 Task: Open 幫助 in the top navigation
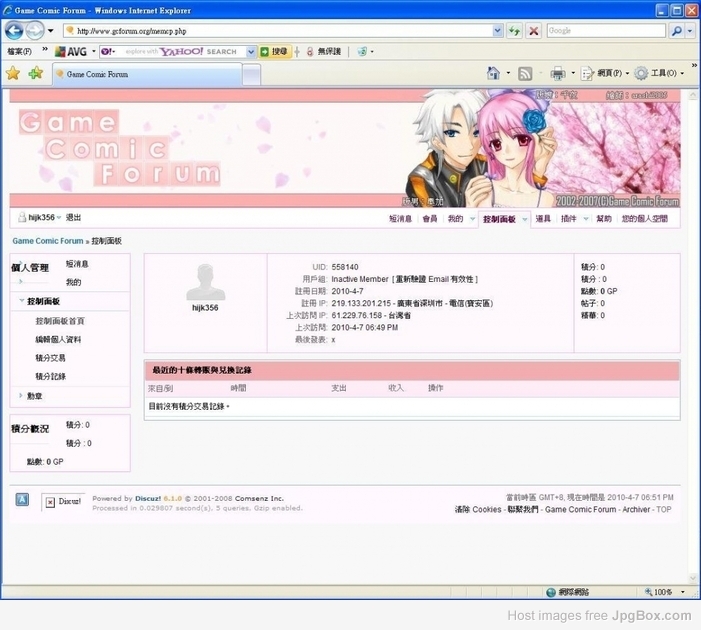(x=604, y=219)
